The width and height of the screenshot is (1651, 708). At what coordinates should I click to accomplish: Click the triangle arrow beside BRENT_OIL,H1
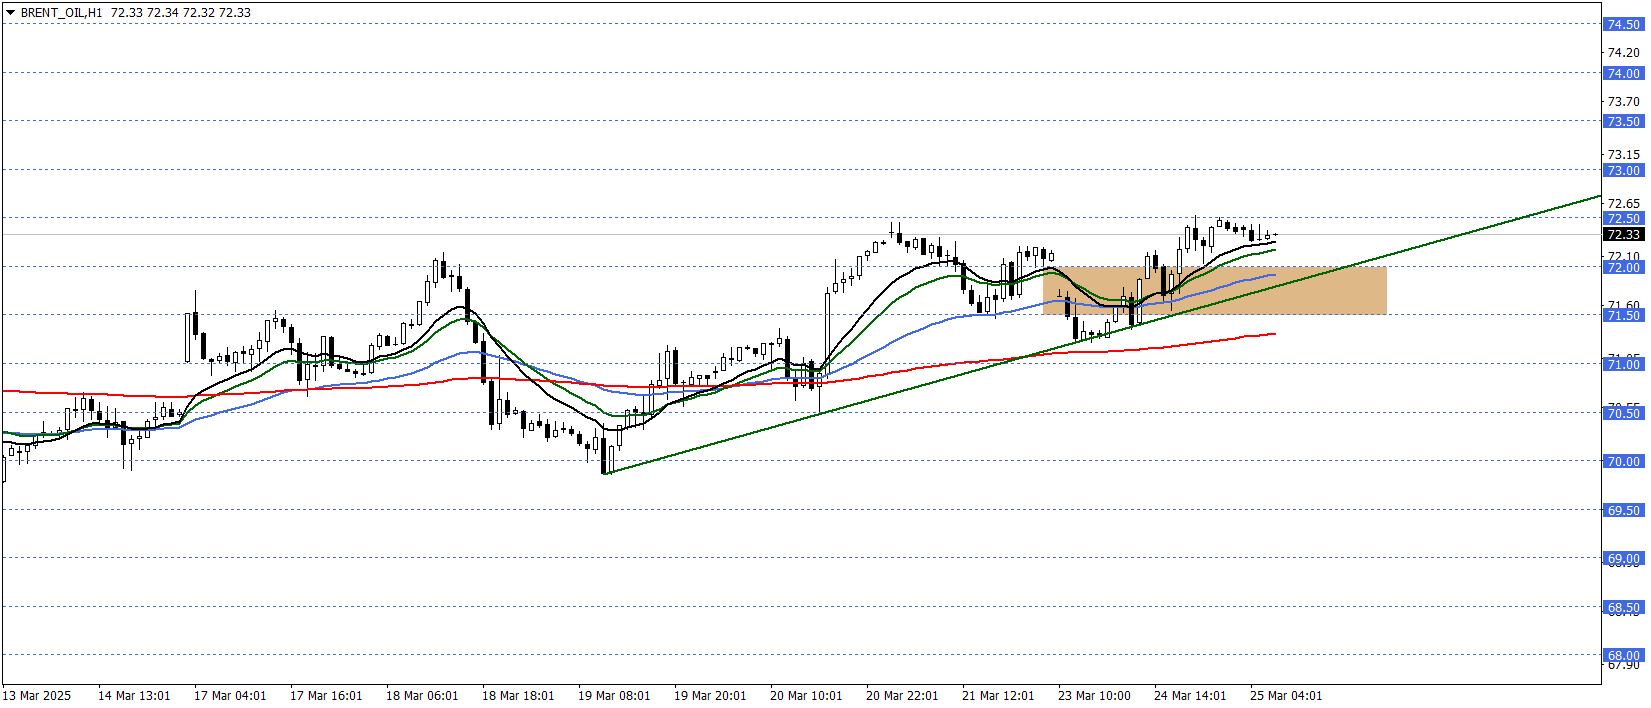10,13
